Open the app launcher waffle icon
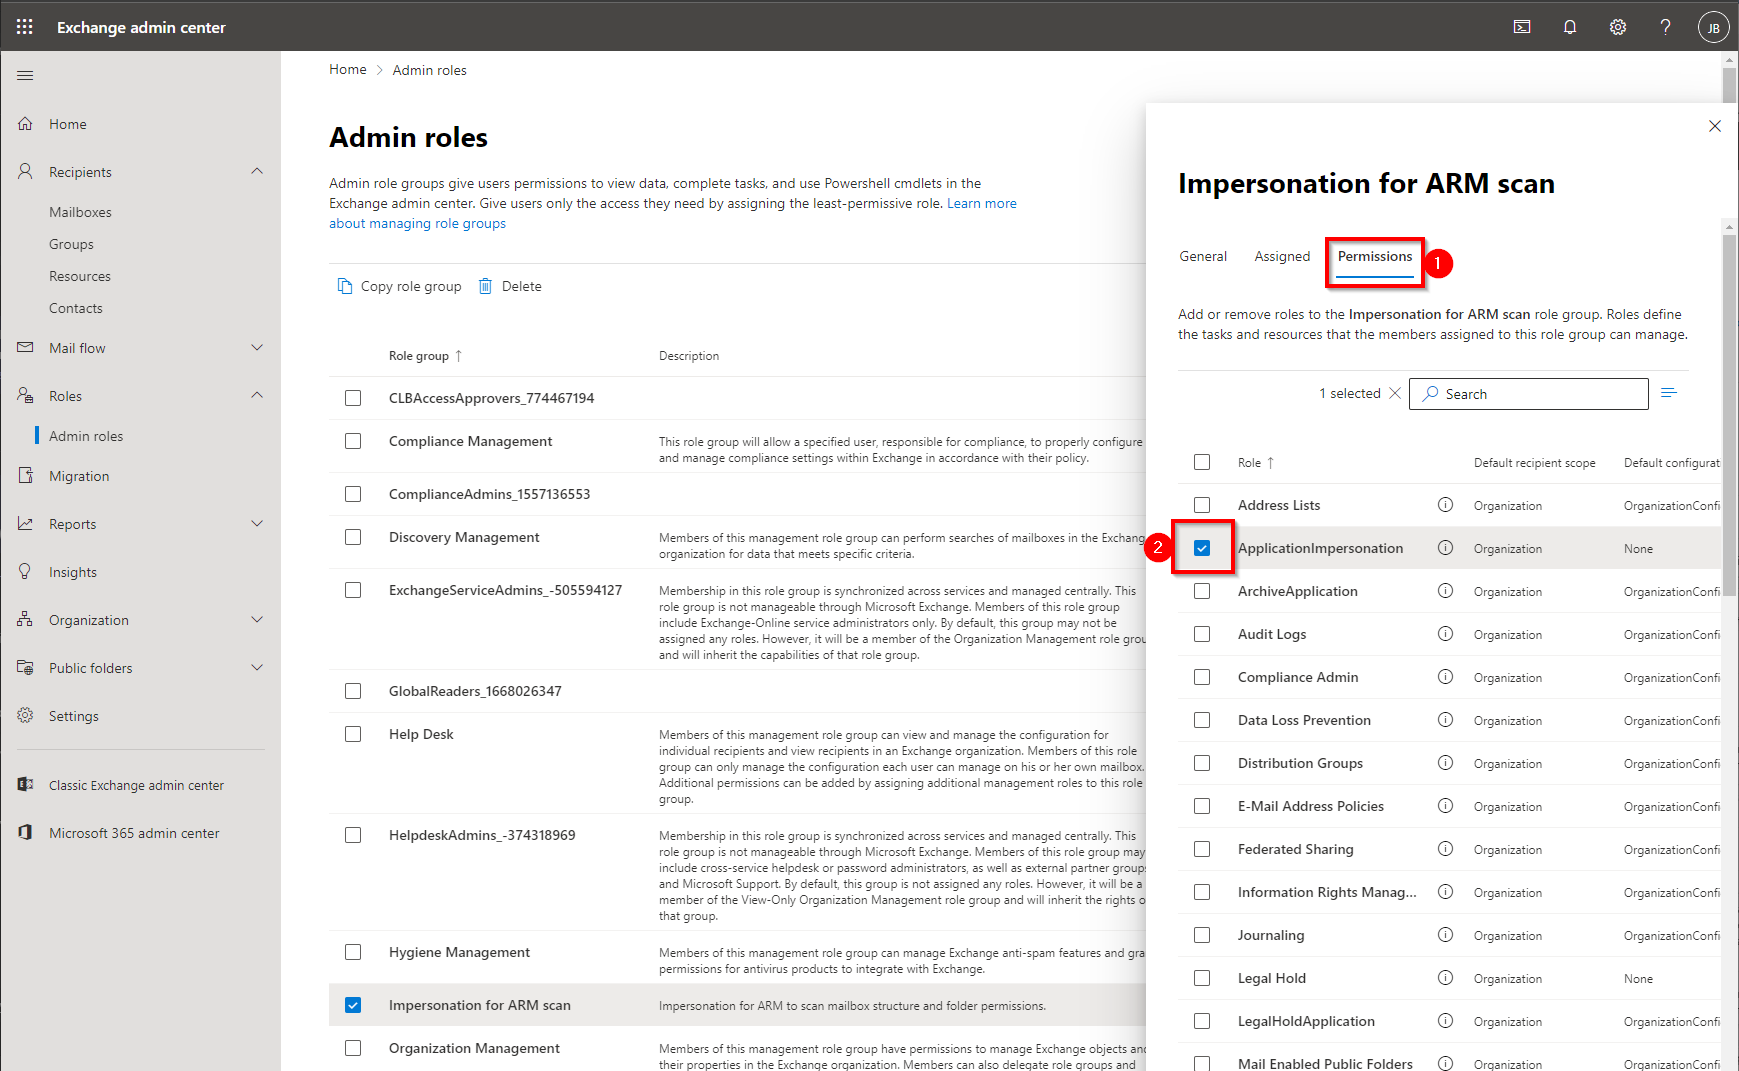This screenshot has width=1739, height=1071. point(25,27)
